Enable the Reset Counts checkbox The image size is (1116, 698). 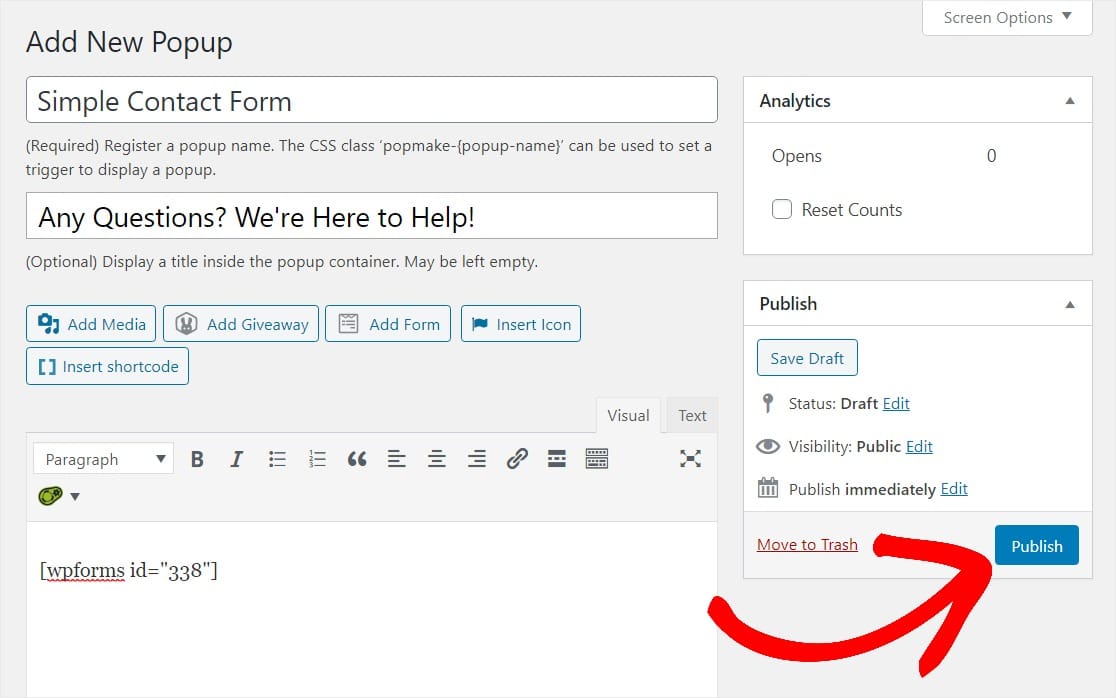pos(782,210)
